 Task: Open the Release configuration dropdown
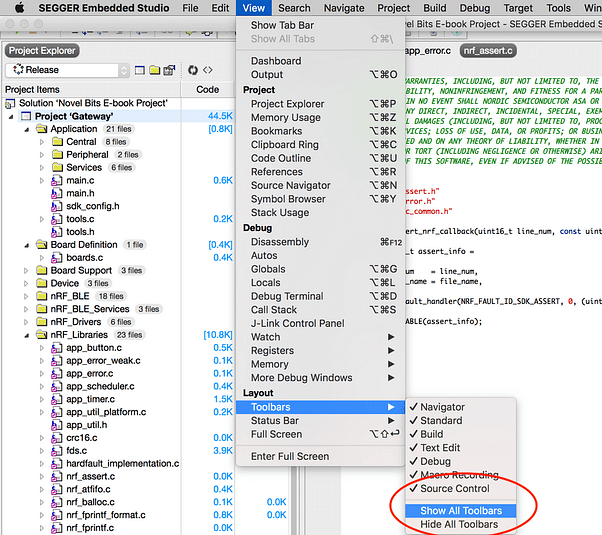pyautogui.click(x=67, y=70)
